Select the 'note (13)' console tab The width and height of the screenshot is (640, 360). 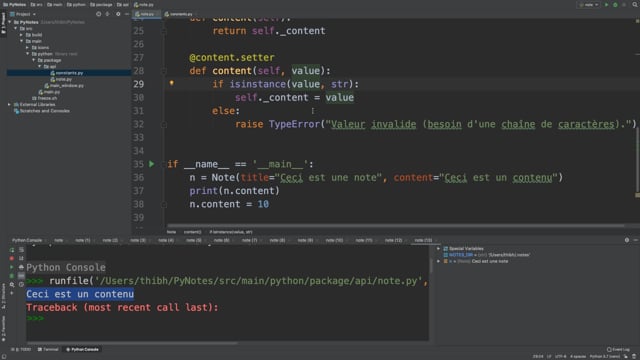(x=423, y=240)
